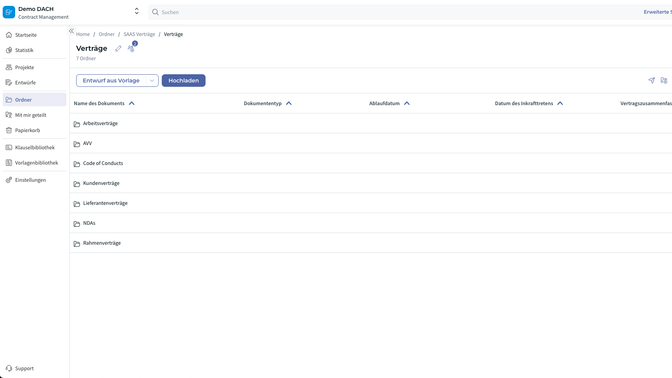672x378 pixels.
Task: Click the Projekte people icon
Action: 9,67
